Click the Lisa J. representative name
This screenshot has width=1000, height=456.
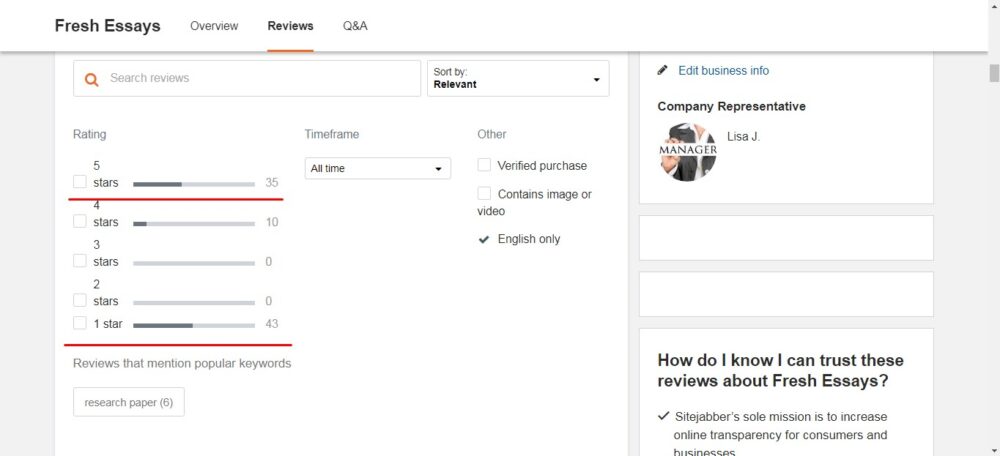(x=744, y=137)
